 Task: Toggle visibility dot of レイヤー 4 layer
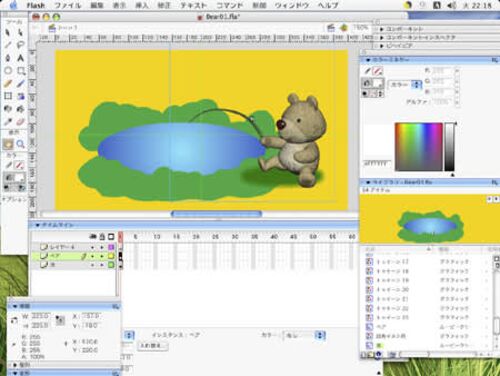pyautogui.click(x=93, y=247)
